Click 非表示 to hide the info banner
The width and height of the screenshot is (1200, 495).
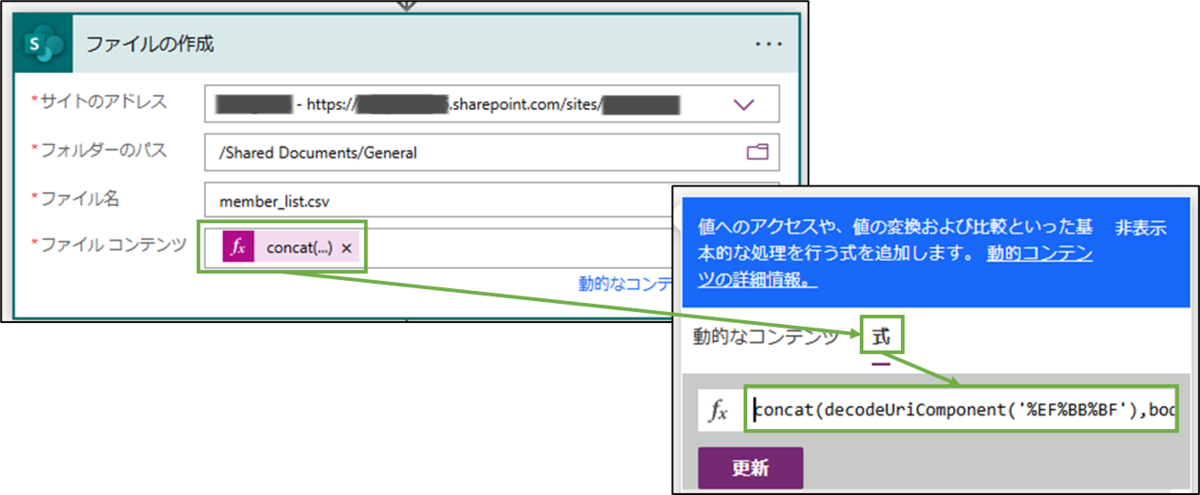click(x=1140, y=228)
